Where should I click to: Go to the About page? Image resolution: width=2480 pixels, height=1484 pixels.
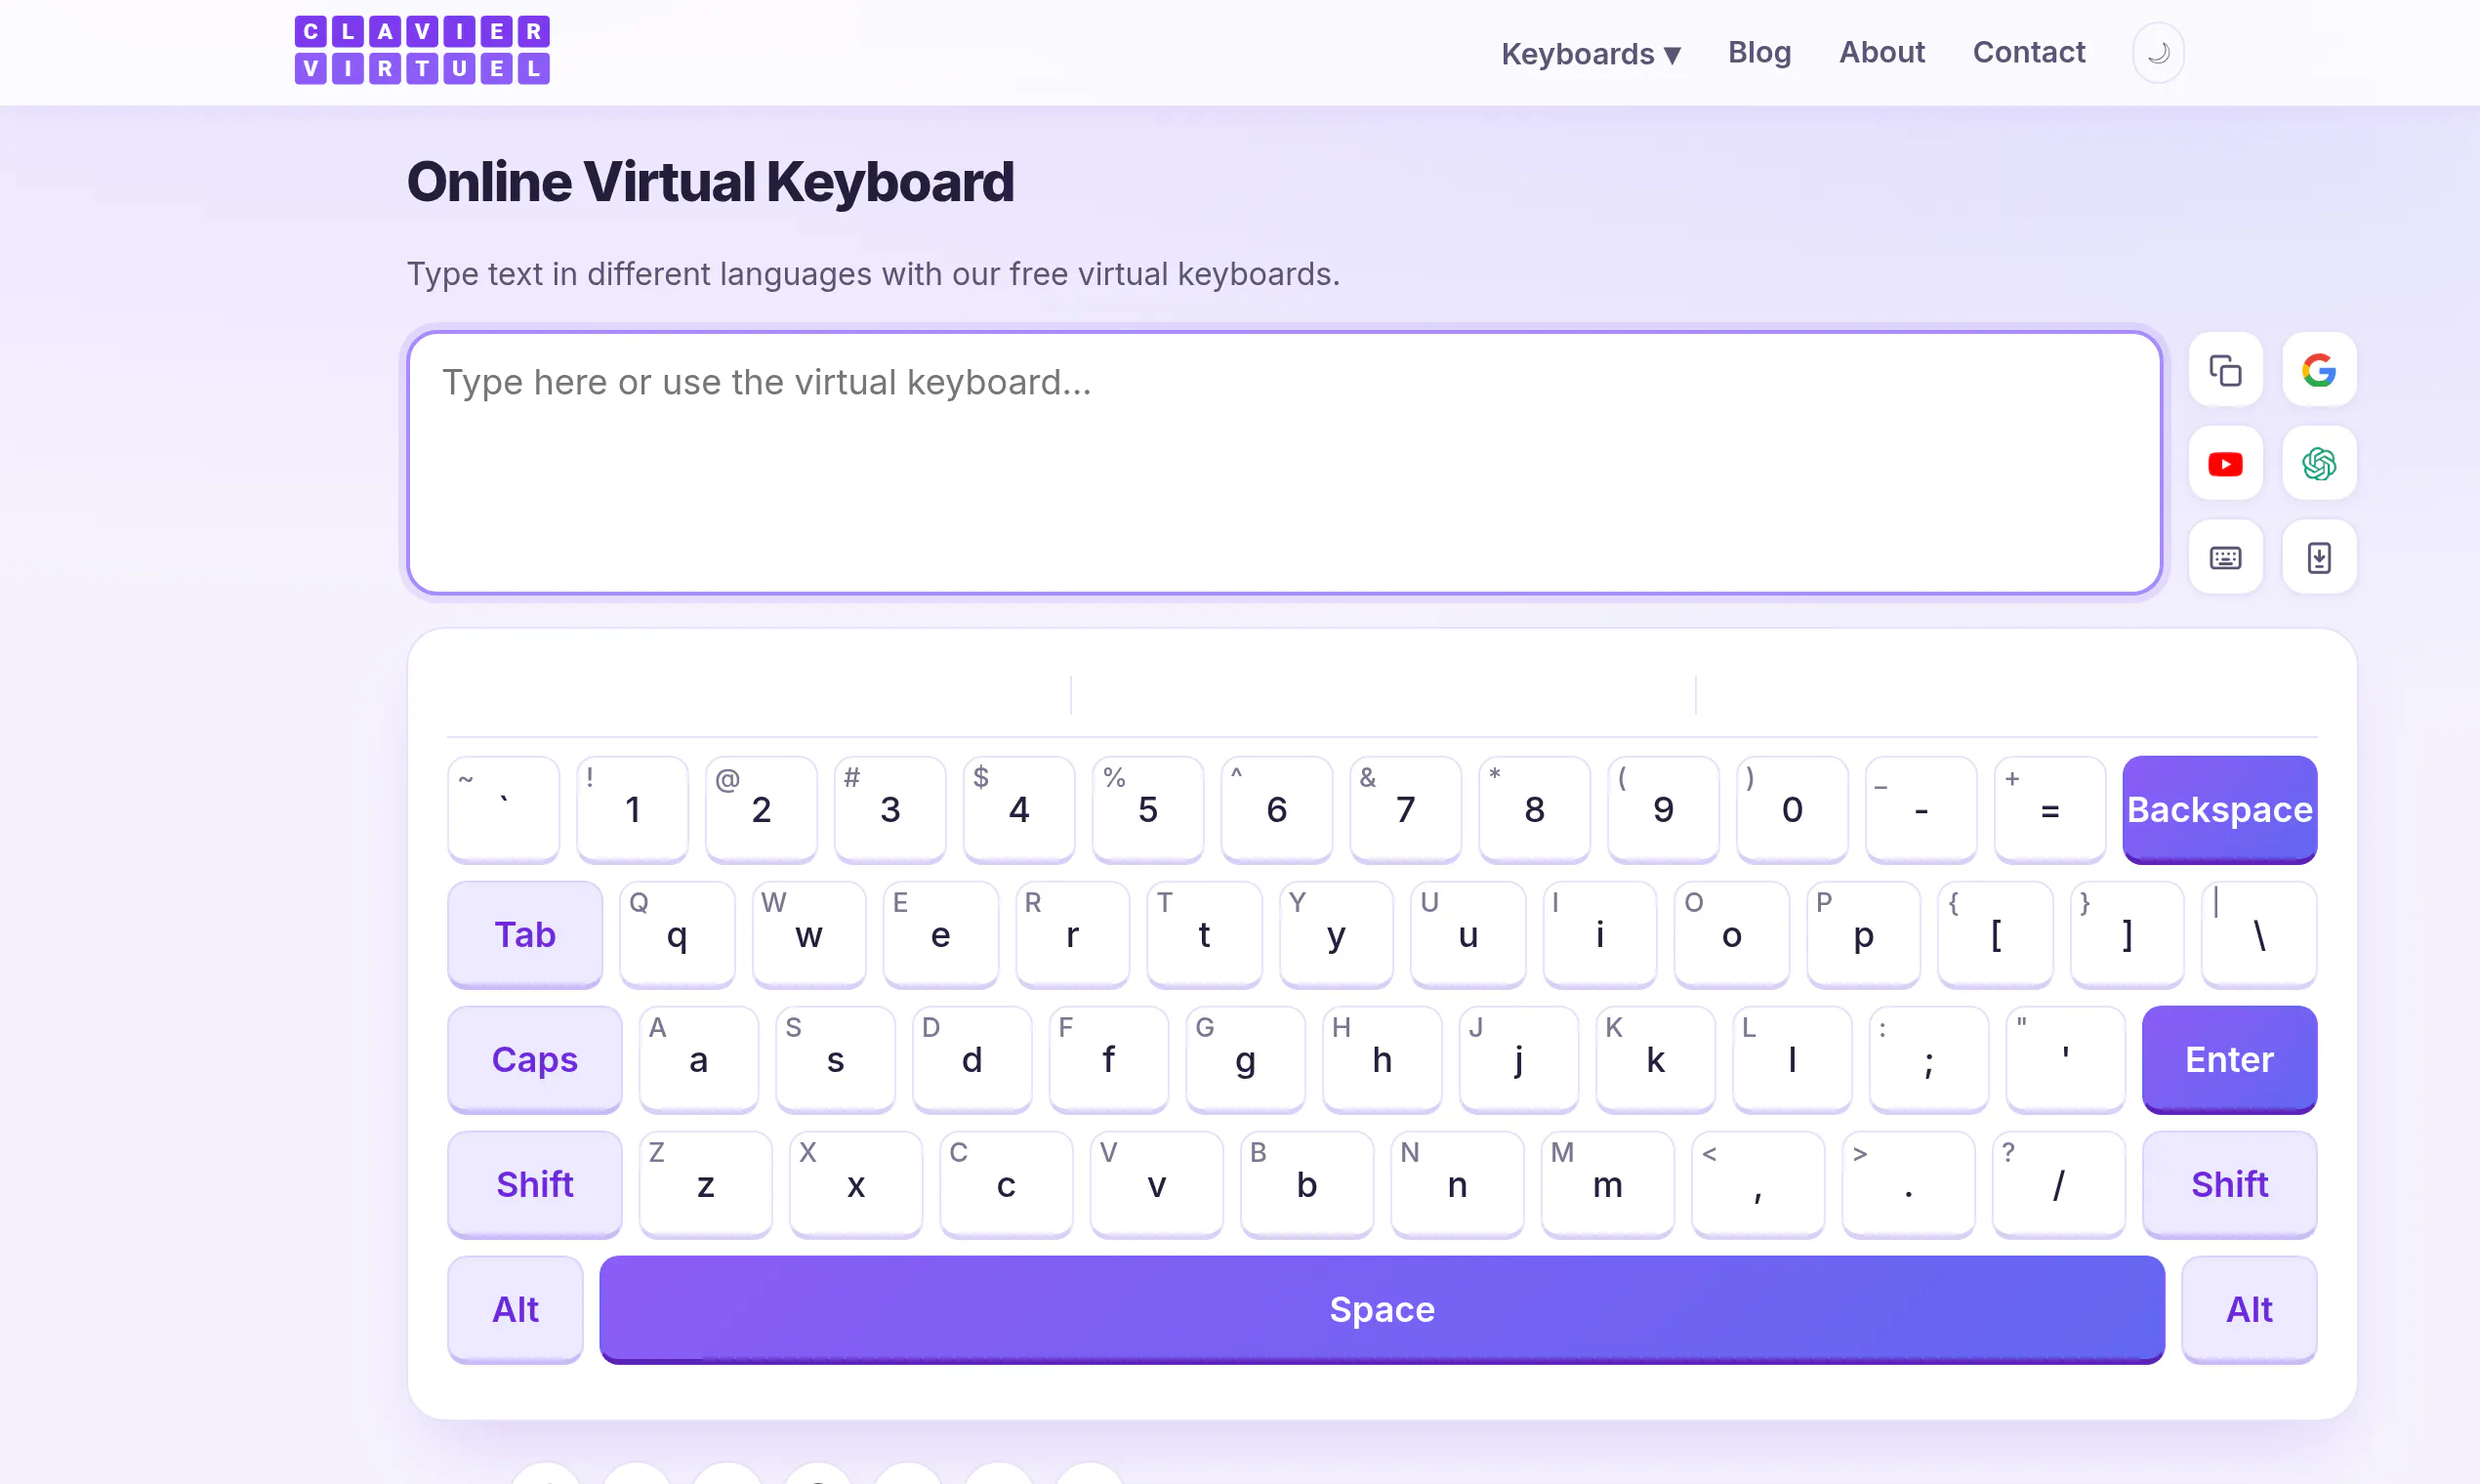pyautogui.click(x=1881, y=52)
